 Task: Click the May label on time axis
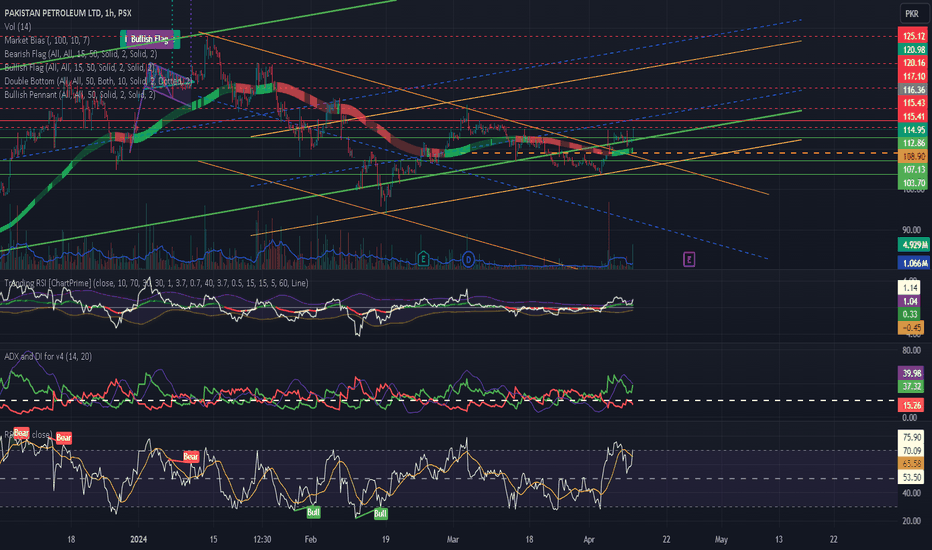pyautogui.click(x=721, y=539)
